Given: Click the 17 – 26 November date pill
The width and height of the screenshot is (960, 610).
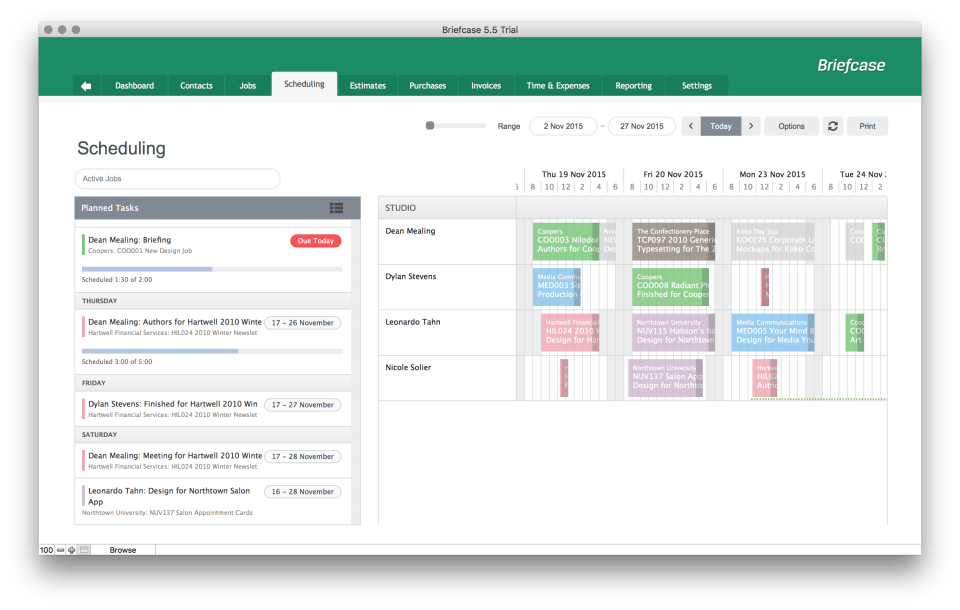Looking at the screenshot, I should point(302,323).
